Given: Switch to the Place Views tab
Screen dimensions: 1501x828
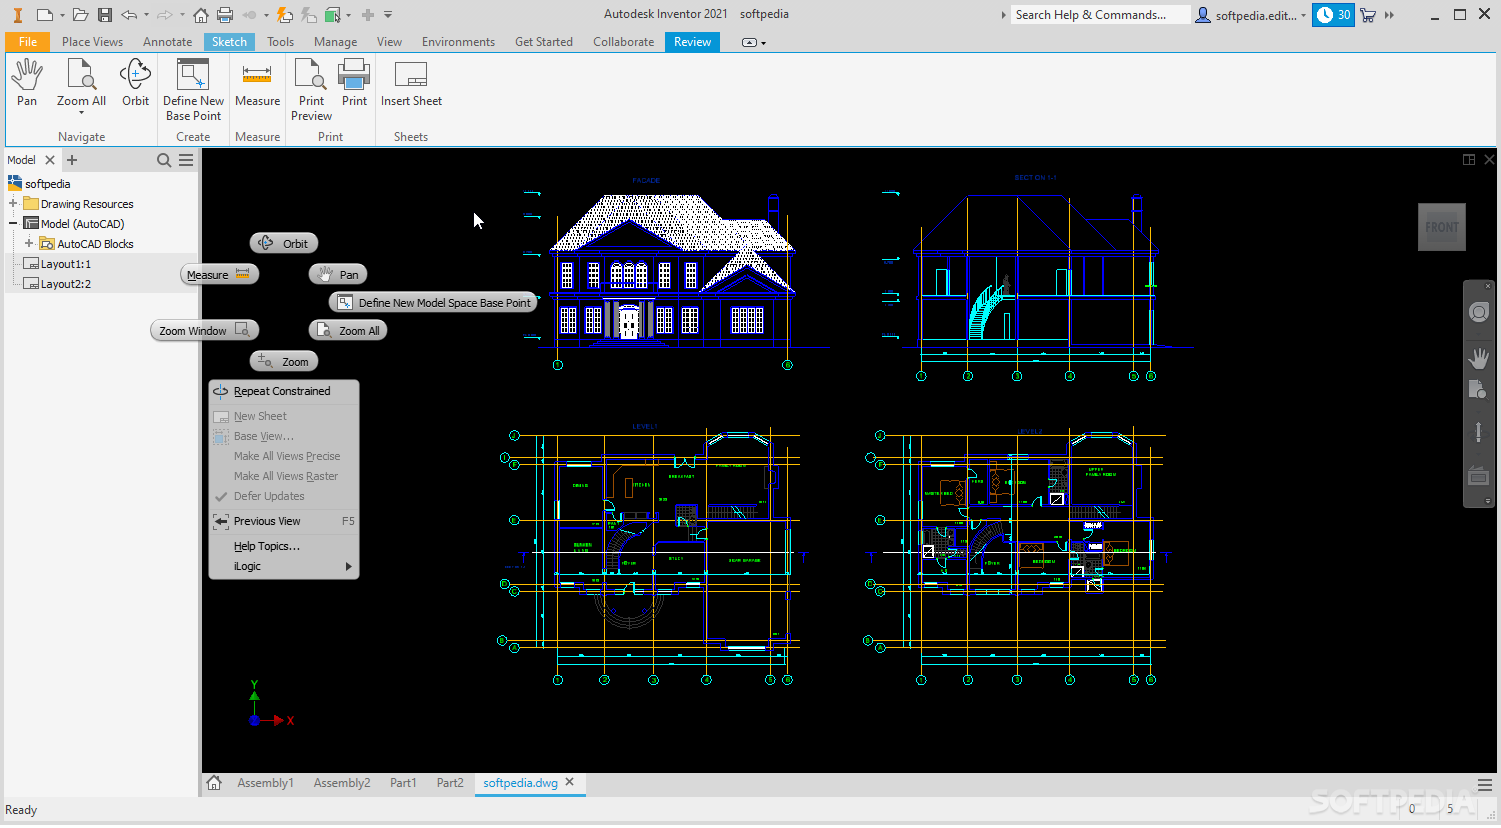Looking at the screenshot, I should pos(92,42).
